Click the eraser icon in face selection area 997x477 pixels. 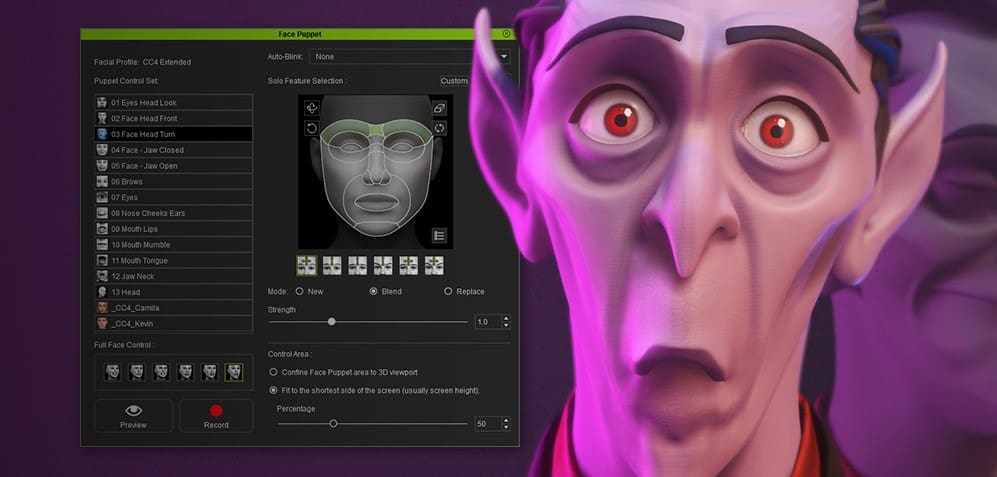point(438,108)
